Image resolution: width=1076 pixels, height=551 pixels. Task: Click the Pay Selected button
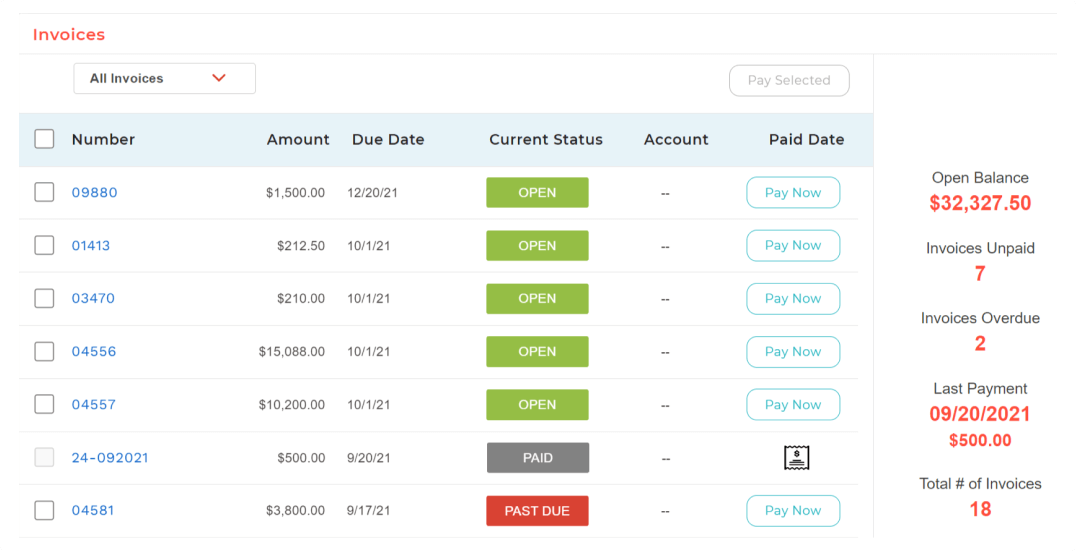click(x=789, y=81)
